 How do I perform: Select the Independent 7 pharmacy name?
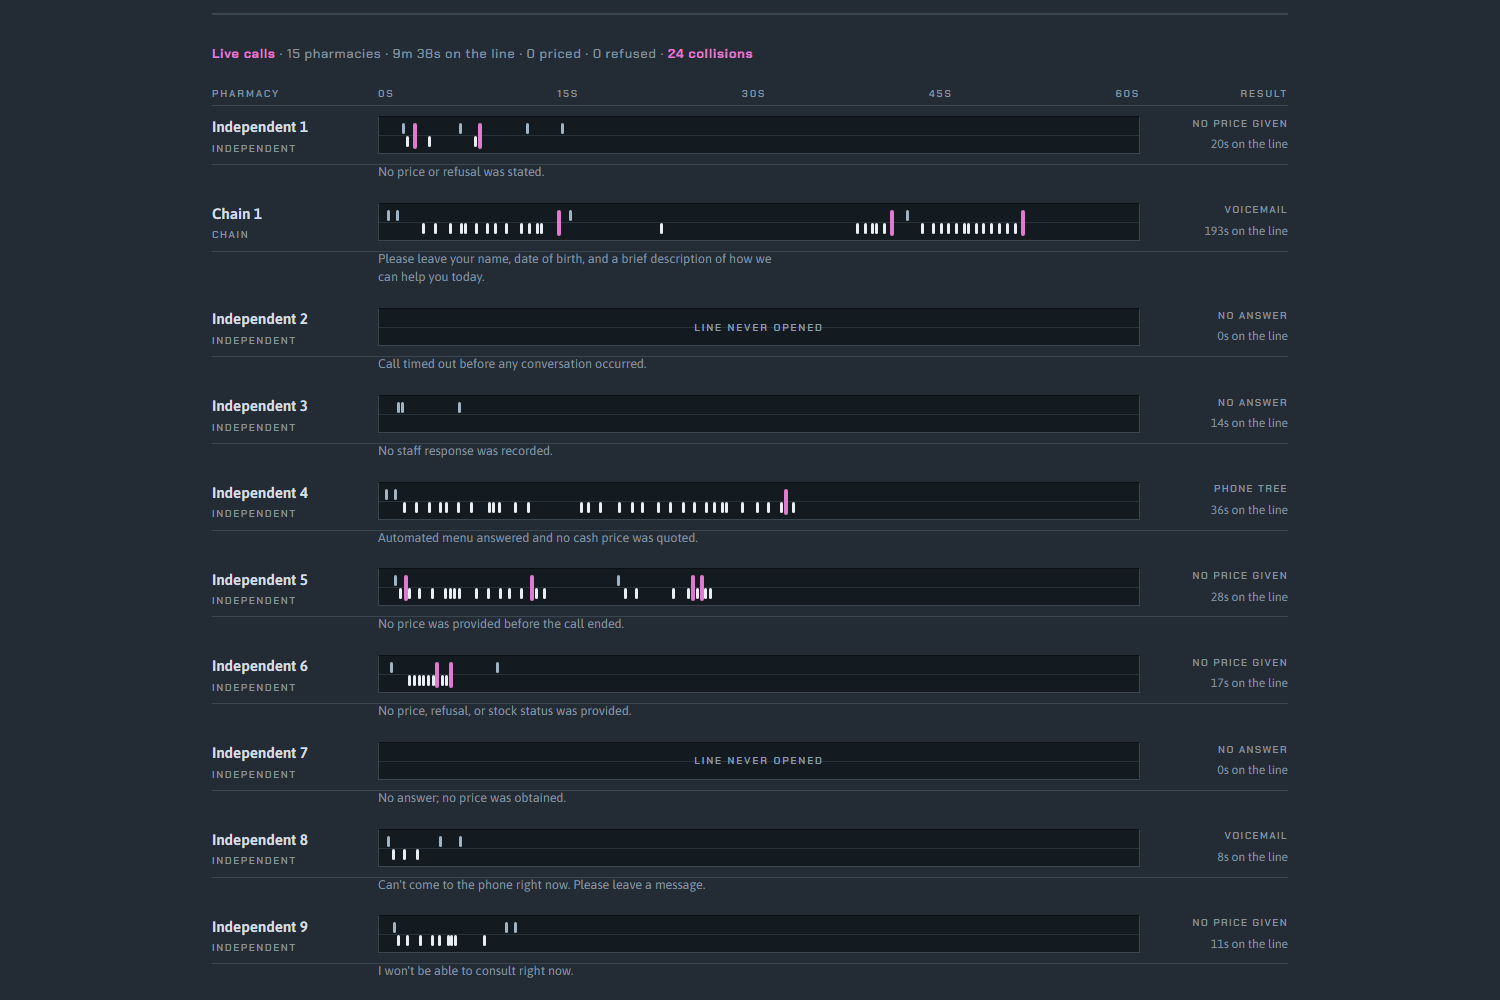point(260,753)
